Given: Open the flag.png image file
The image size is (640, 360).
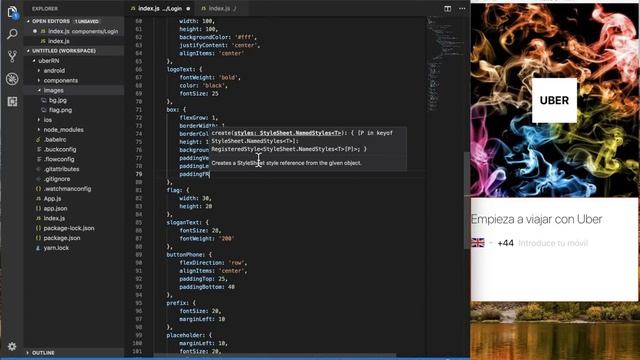Looking at the screenshot, I should tap(60, 110).
